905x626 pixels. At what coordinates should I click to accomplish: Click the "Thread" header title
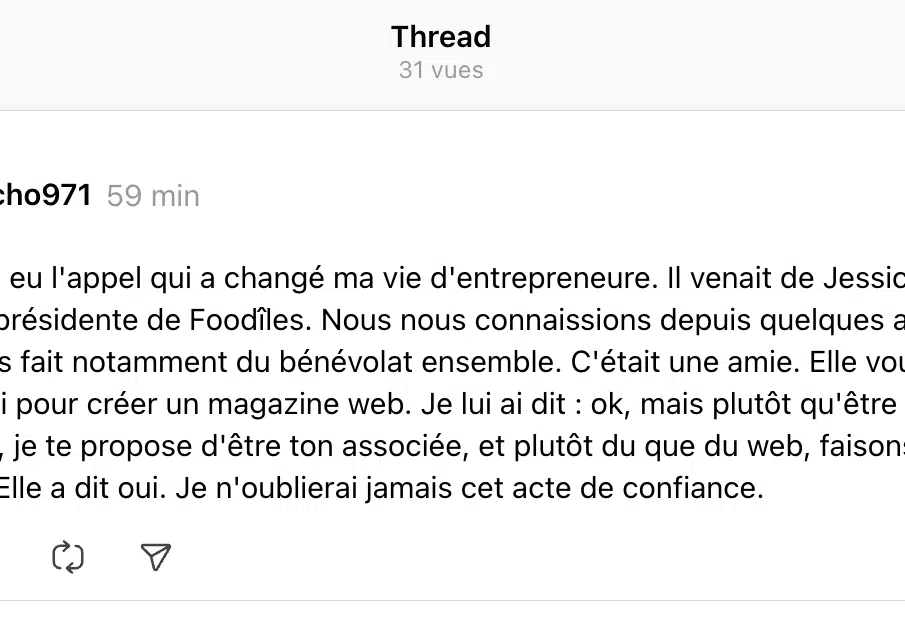coord(441,37)
